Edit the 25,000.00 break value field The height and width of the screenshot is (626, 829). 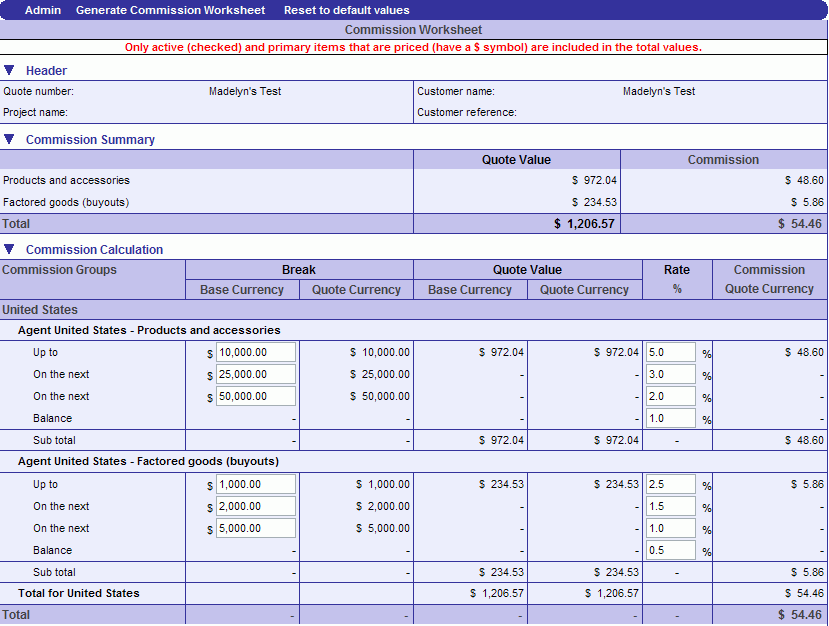[256, 374]
